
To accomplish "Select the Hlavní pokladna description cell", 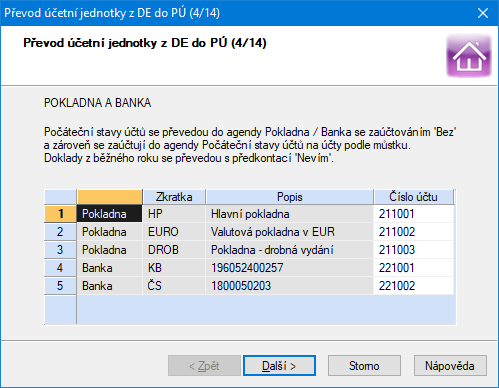I will [290, 214].
